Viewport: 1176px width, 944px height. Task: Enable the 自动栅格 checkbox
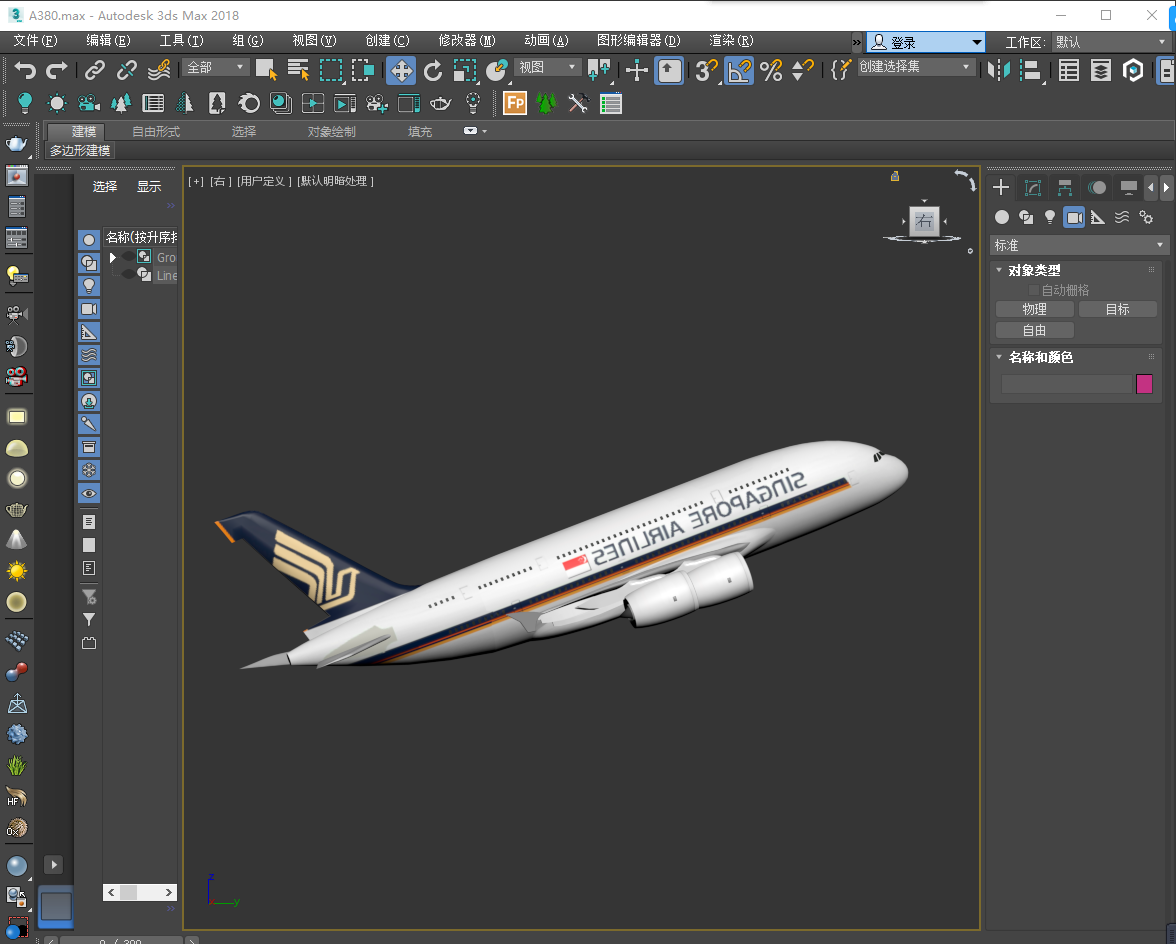[x=1034, y=289]
